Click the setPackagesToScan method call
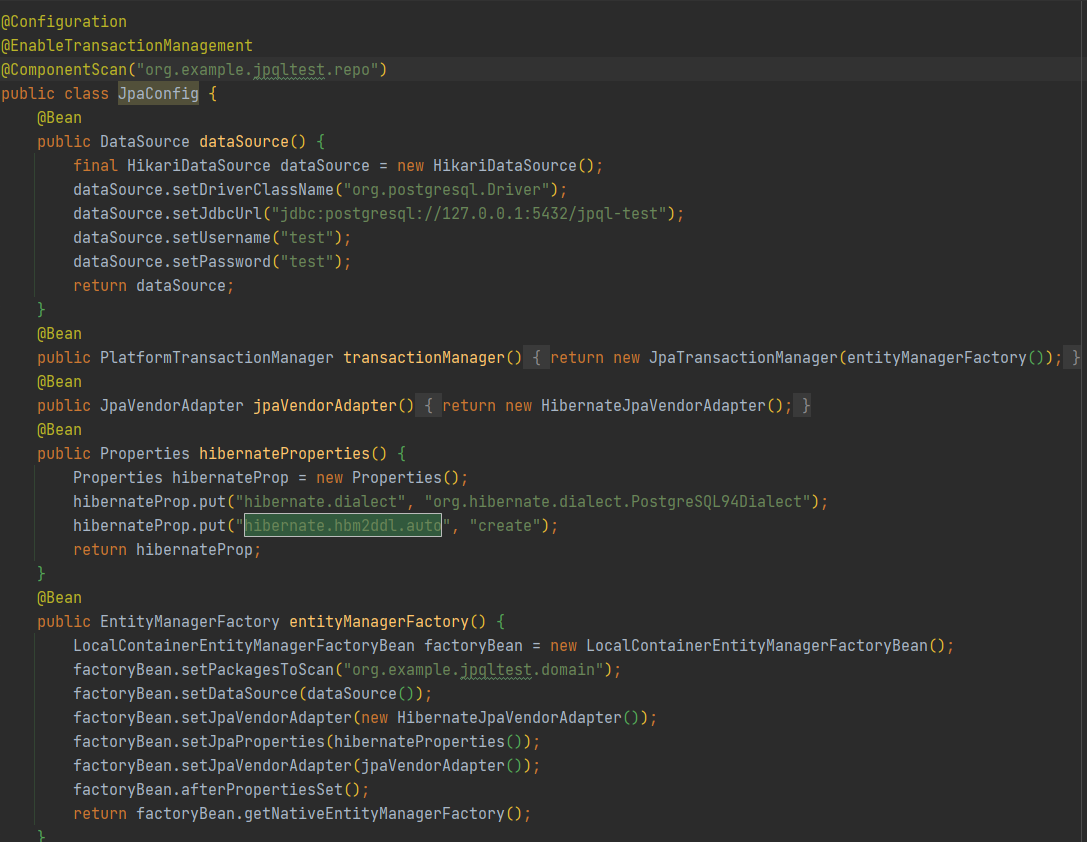This screenshot has width=1087, height=842. pyautogui.click(x=257, y=669)
